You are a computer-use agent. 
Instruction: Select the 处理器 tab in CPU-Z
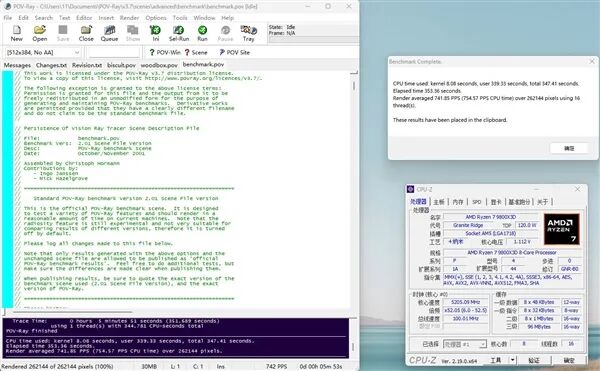click(x=418, y=202)
